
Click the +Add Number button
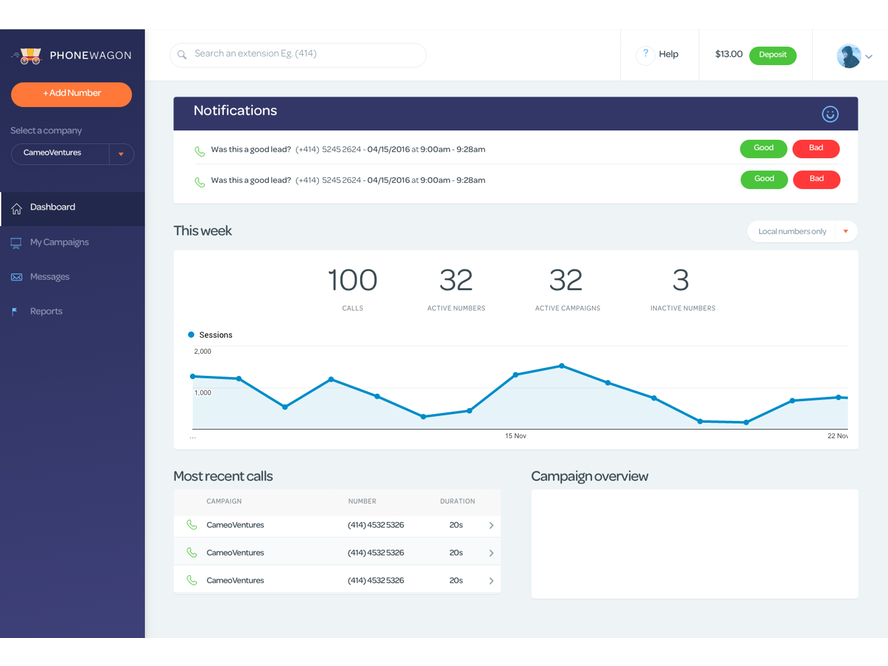tap(71, 94)
